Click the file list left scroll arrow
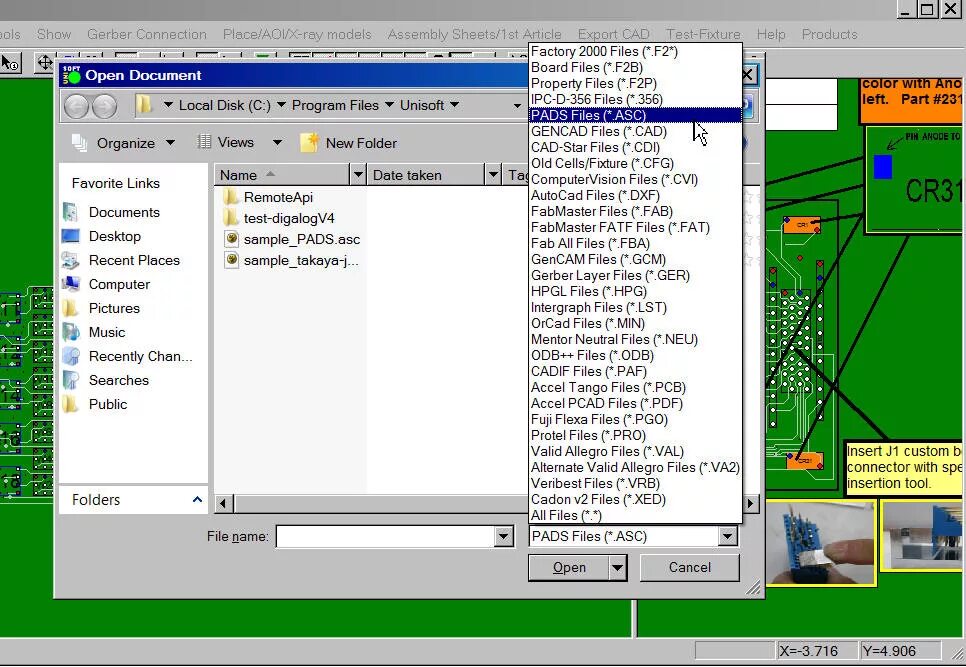The height and width of the screenshot is (667, 966). tap(223, 504)
